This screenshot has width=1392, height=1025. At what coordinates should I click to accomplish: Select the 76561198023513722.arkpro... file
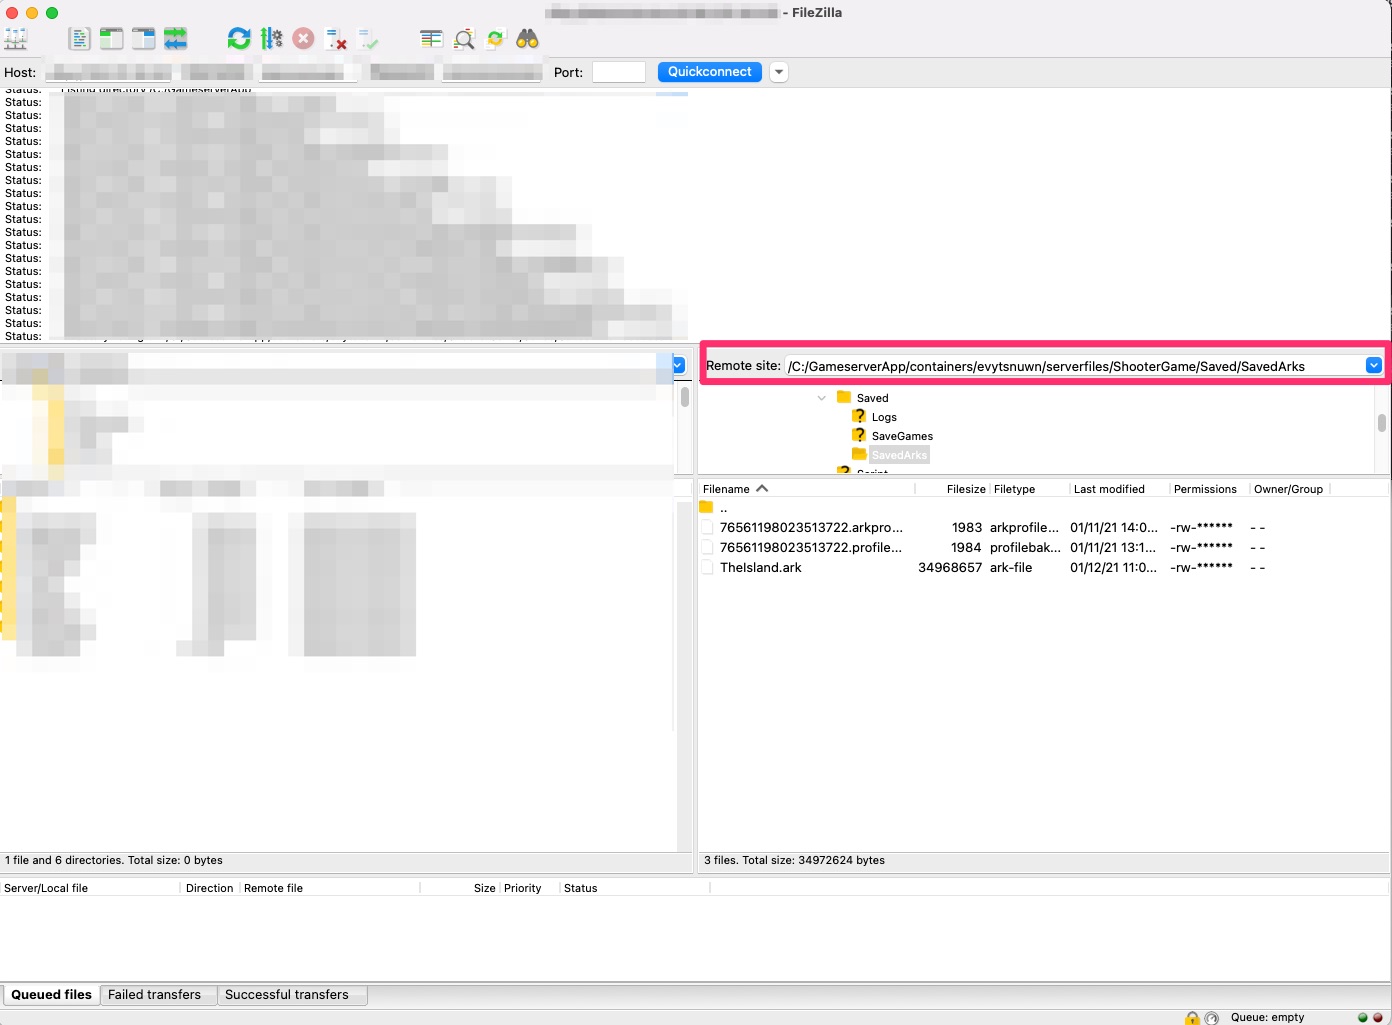point(811,527)
